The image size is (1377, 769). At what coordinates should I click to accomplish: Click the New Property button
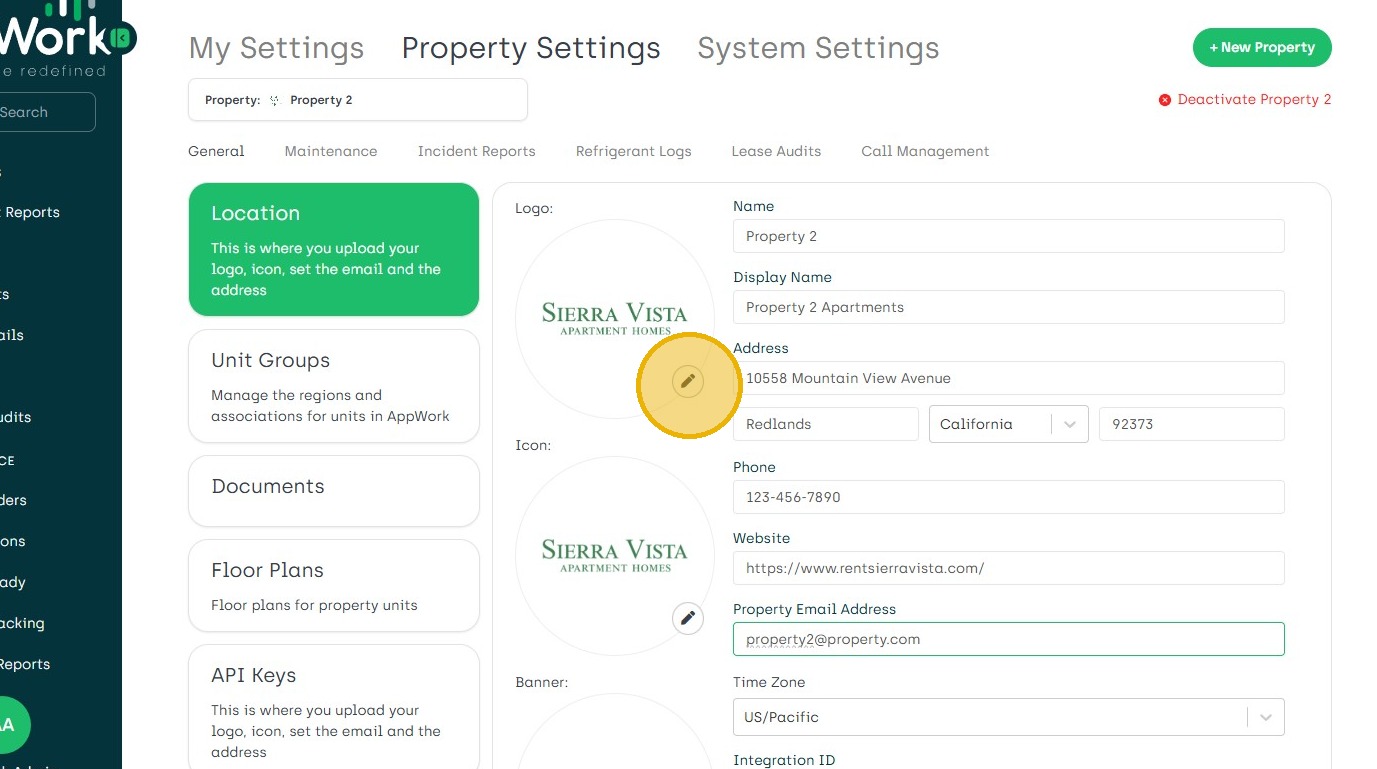[x=1261, y=47]
